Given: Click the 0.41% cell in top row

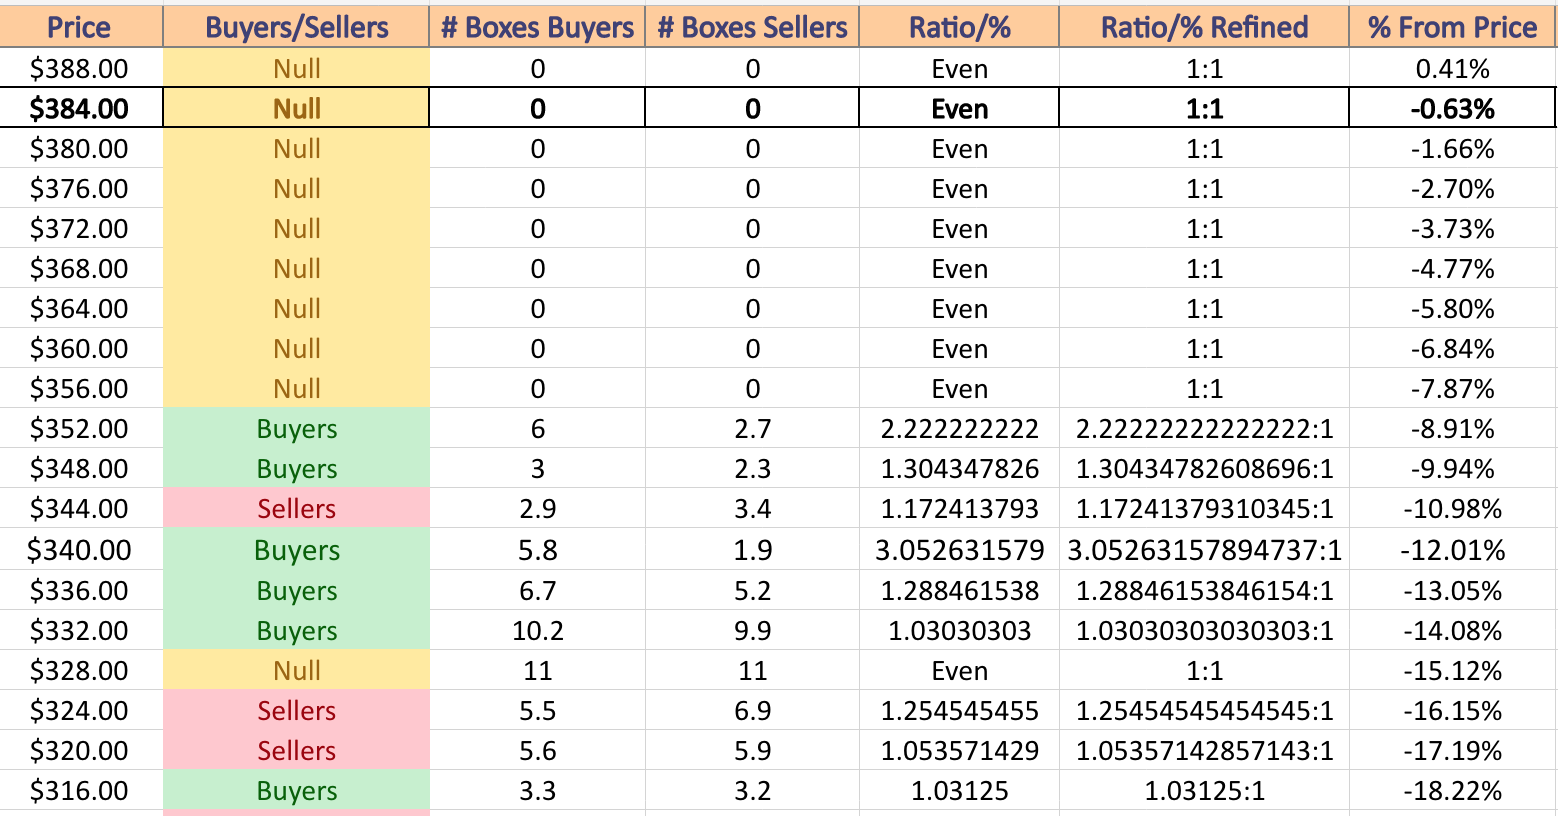Looking at the screenshot, I should tap(1452, 68).
